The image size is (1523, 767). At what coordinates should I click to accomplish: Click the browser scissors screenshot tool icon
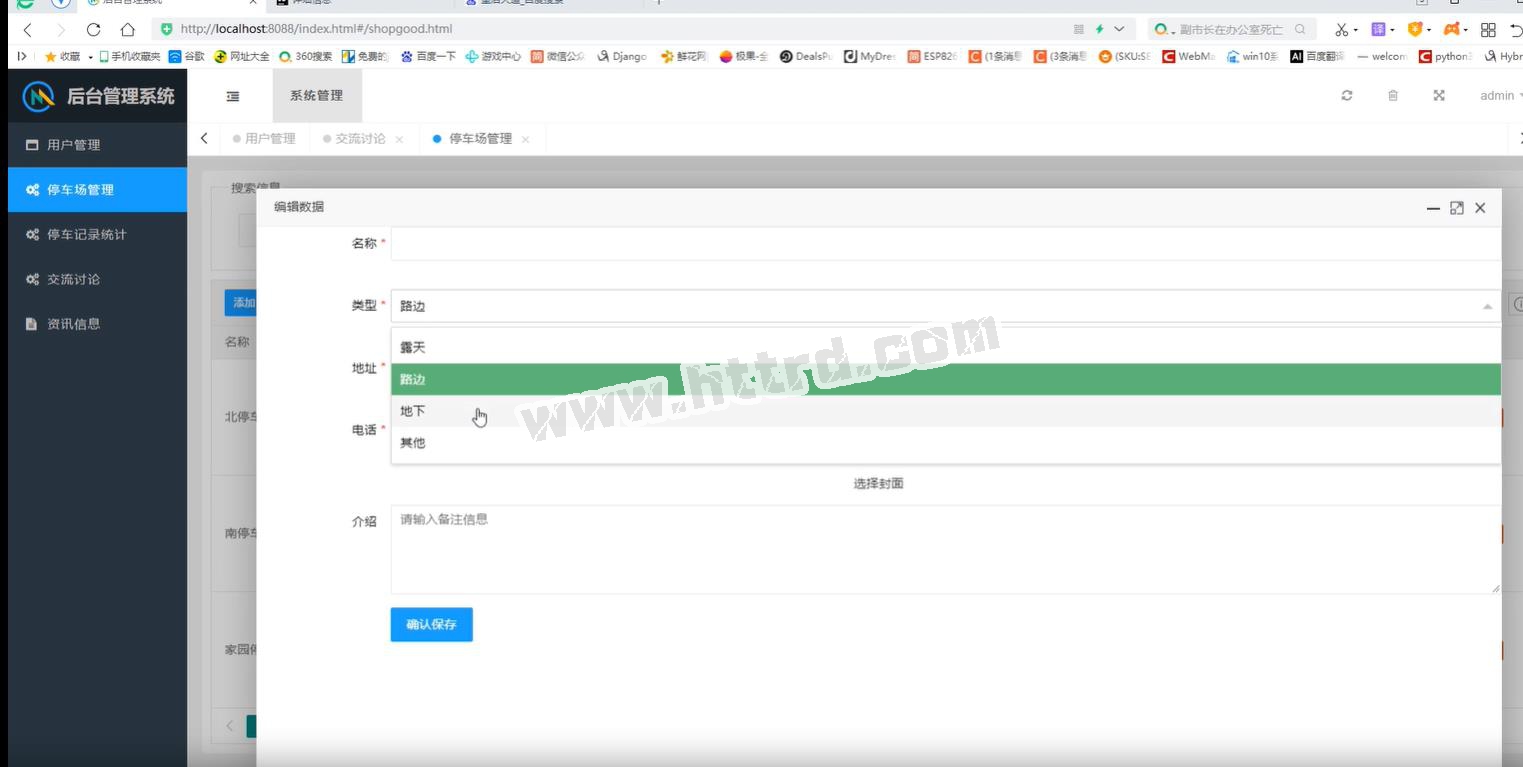(x=1341, y=30)
